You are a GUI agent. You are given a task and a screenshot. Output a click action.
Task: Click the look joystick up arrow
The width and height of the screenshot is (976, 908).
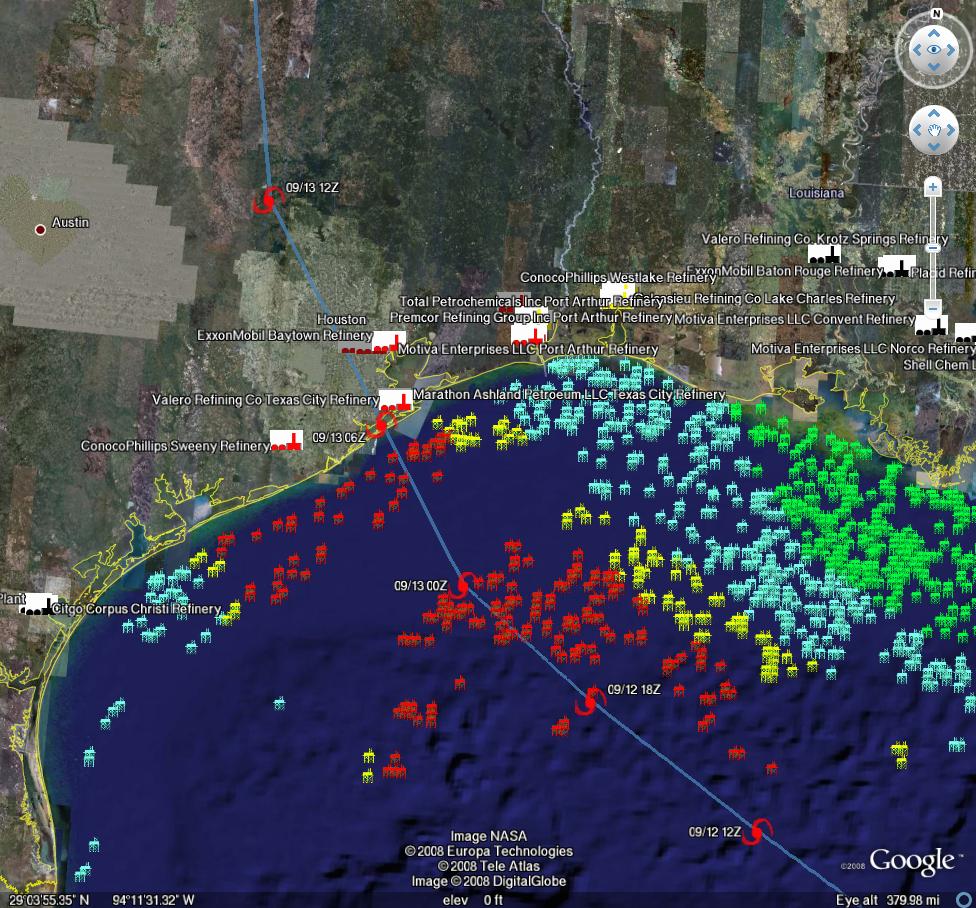934,34
